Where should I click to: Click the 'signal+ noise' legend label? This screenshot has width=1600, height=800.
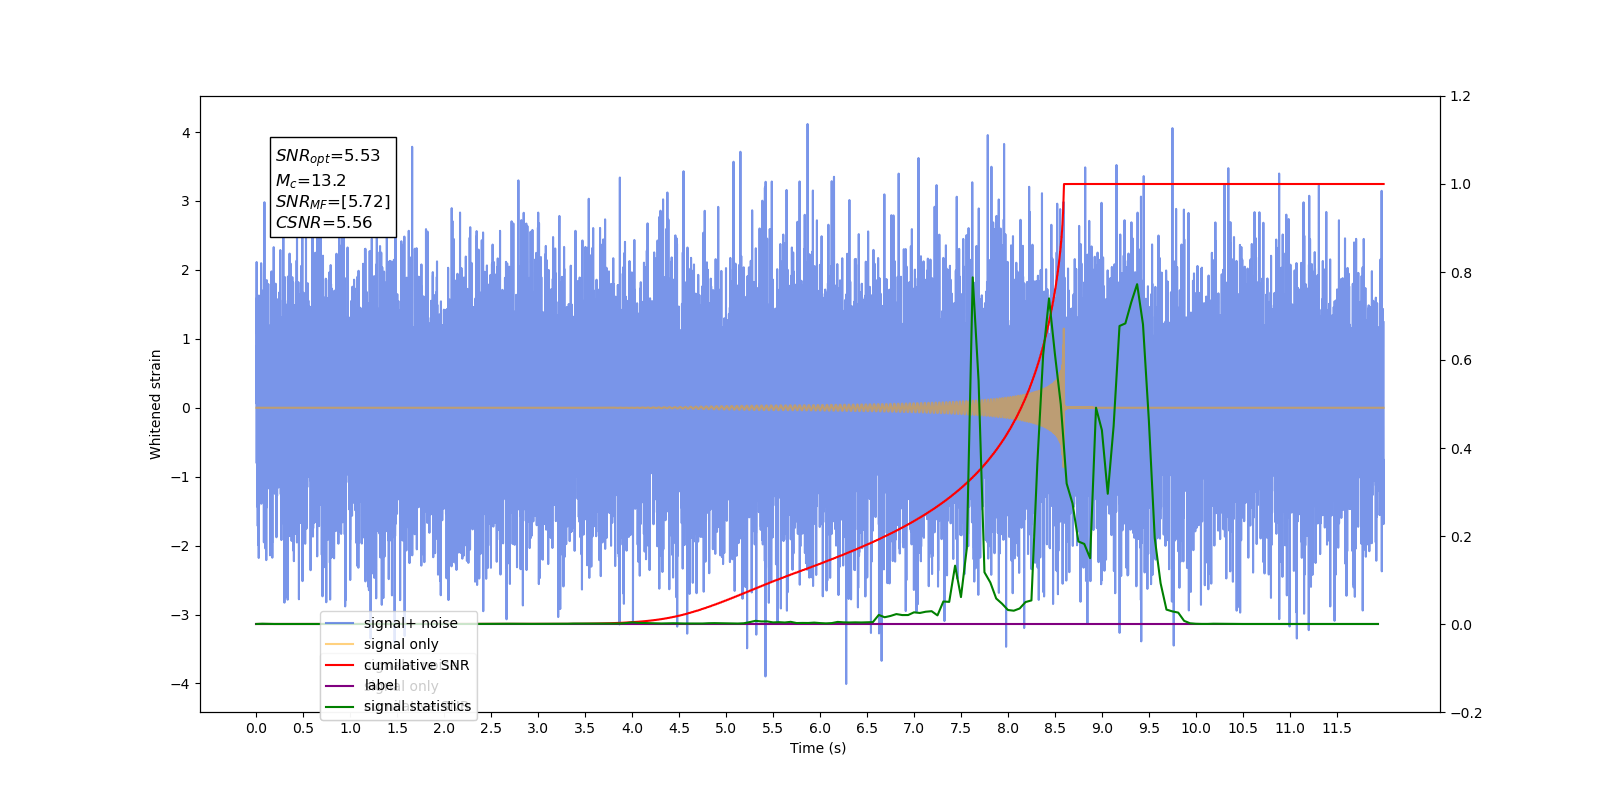[x=410, y=623]
